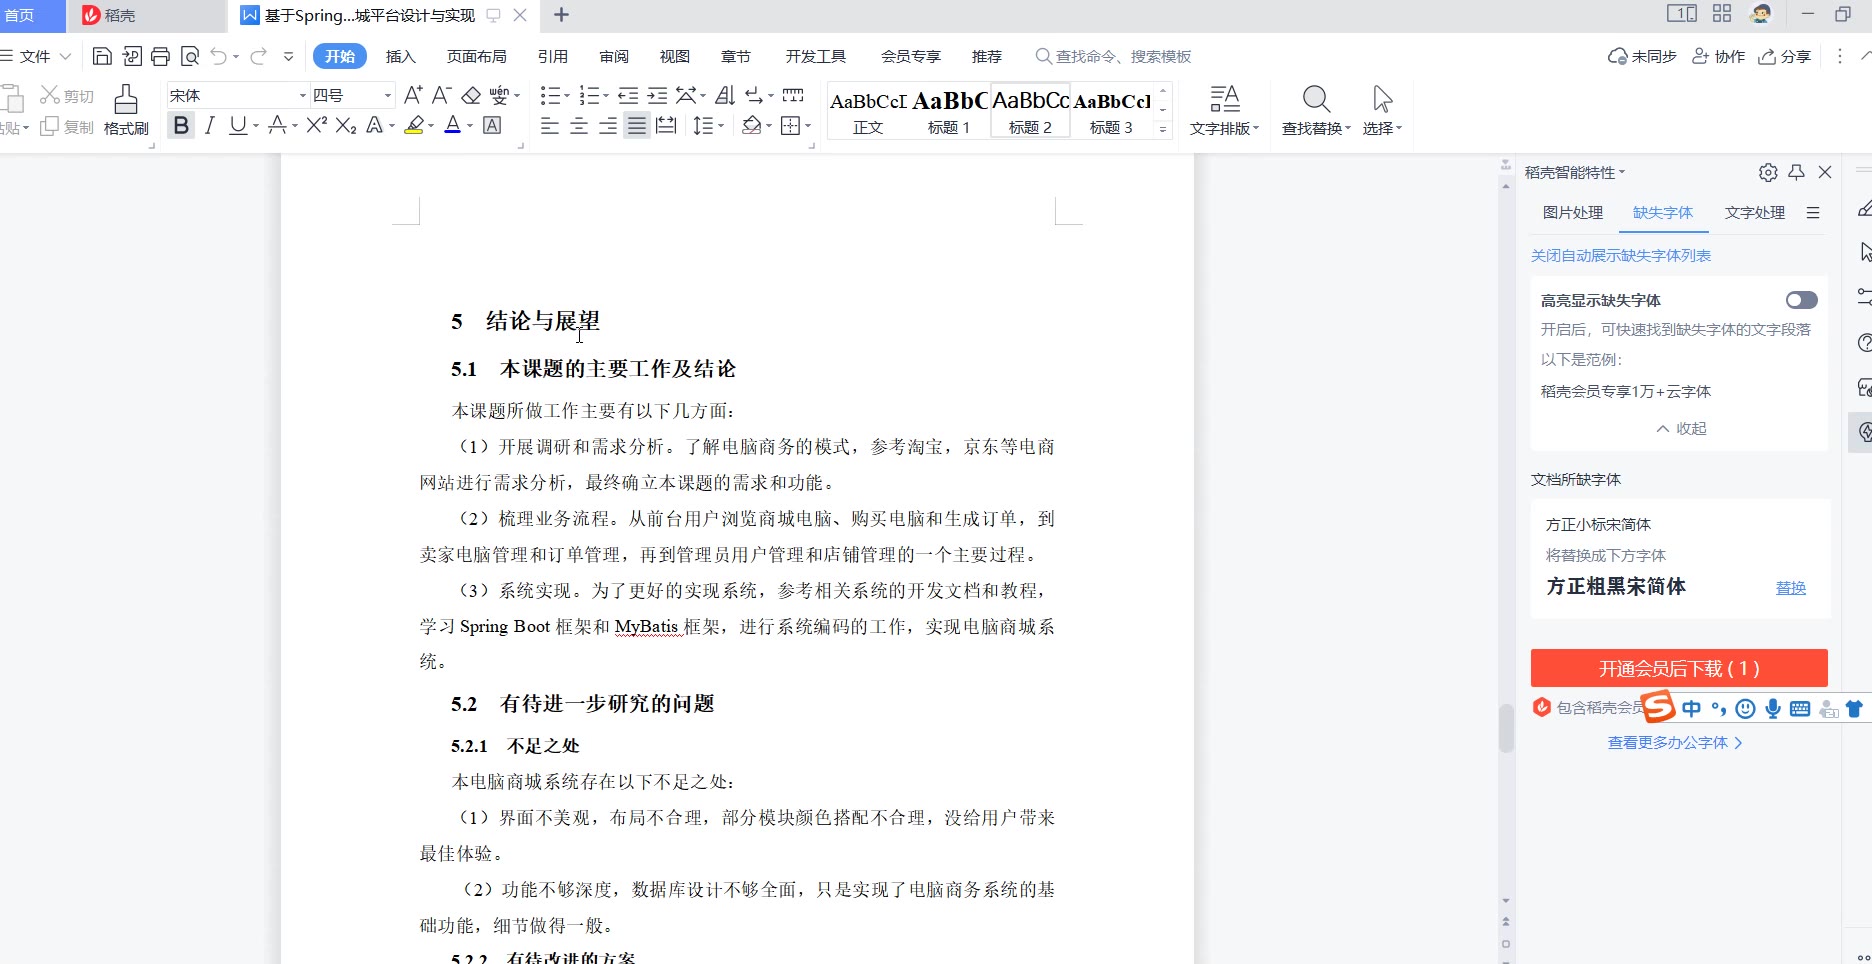Image resolution: width=1872 pixels, height=964 pixels.
Task: Click 开通会员后下载 (1) button
Action: click(x=1679, y=668)
